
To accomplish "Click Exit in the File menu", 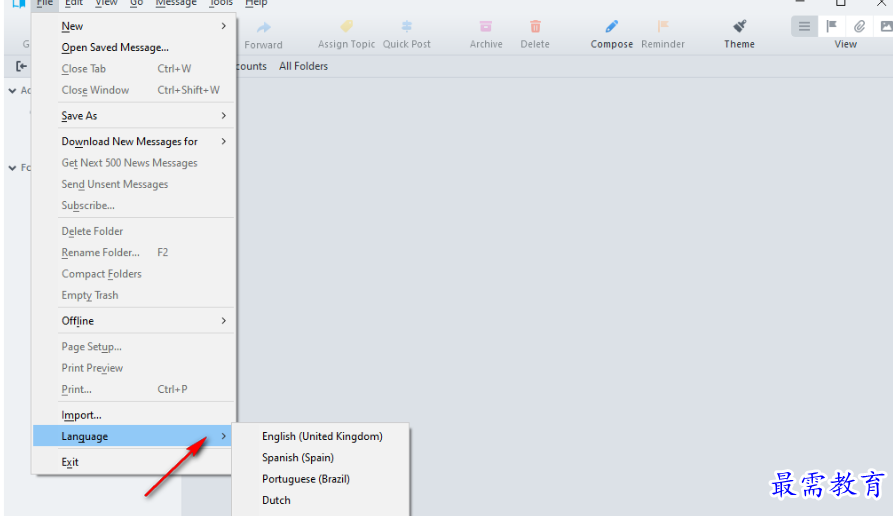I will (x=134, y=462).
